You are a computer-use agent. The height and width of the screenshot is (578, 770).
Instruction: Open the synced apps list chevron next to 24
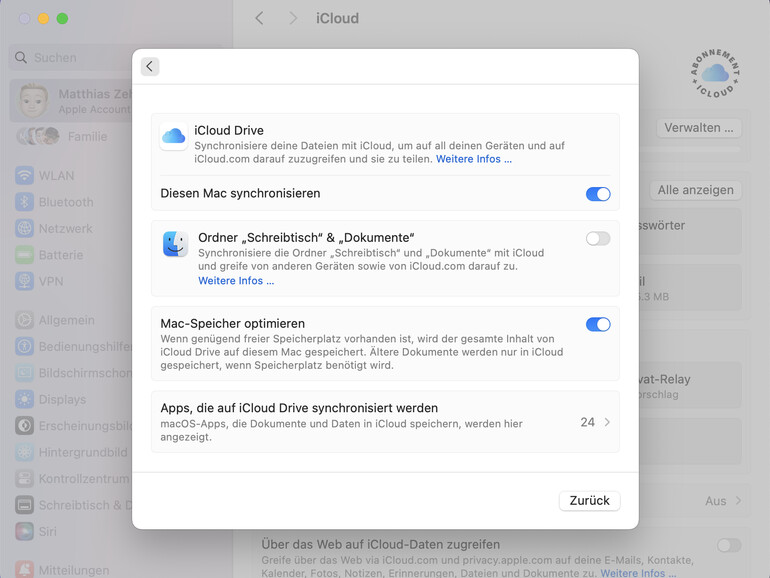coord(607,422)
